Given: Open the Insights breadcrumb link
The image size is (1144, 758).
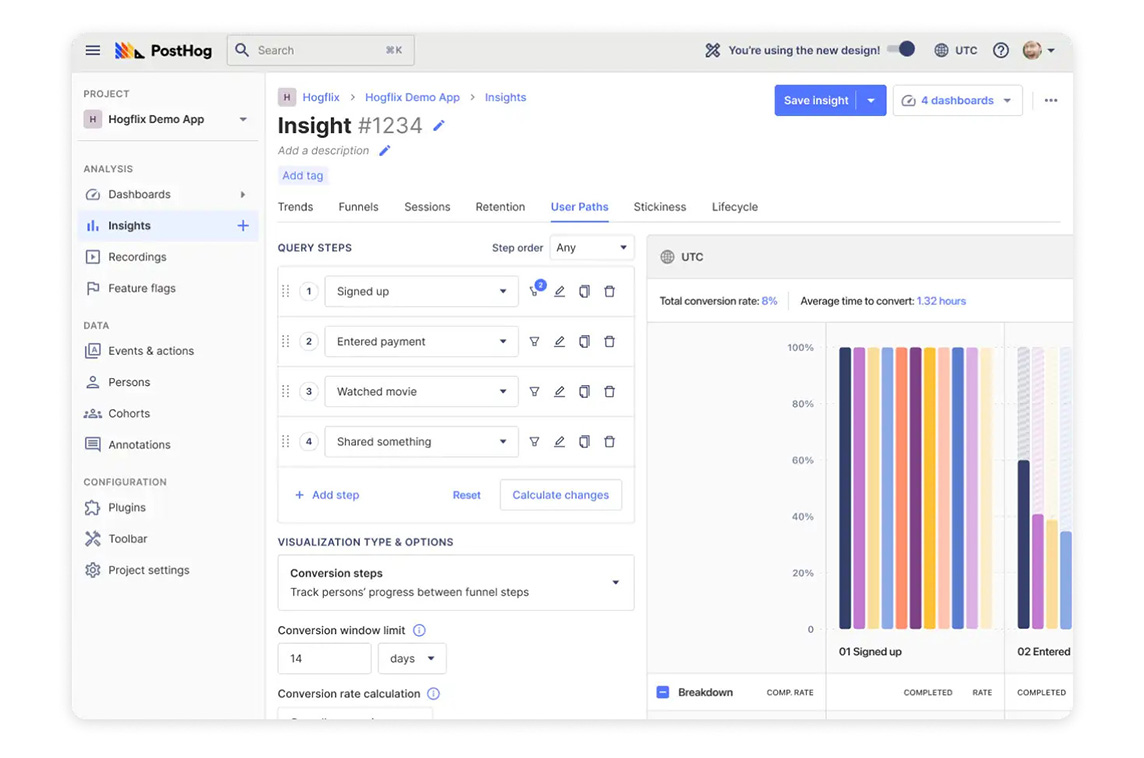Looking at the screenshot, I should [x=506, y=97].
